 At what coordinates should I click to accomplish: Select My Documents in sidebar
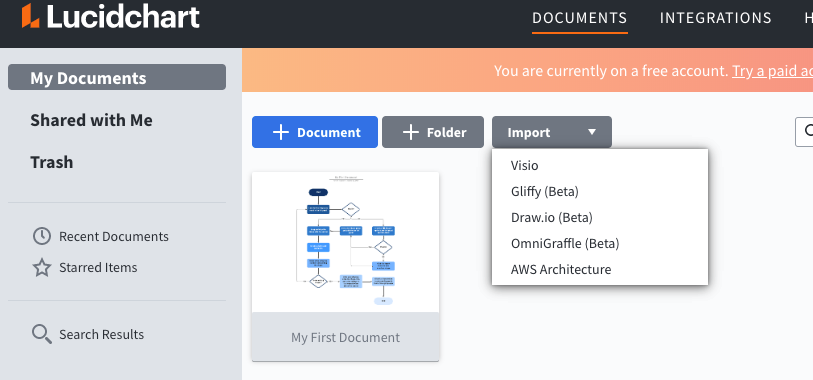tap(117, 77)
